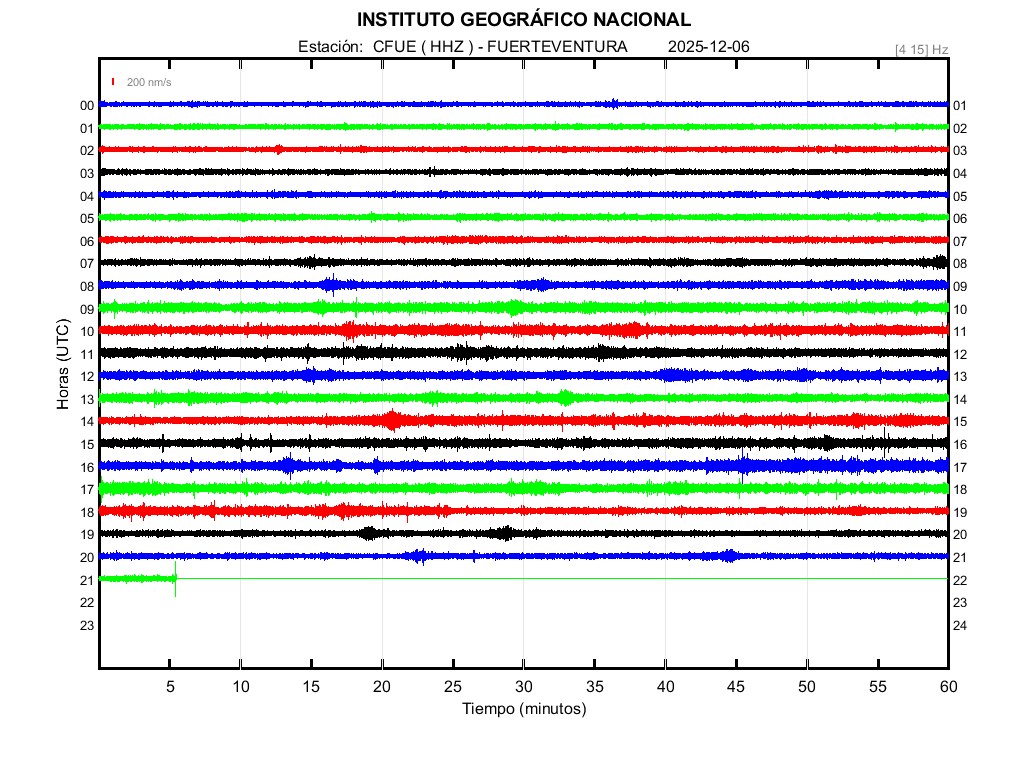Click the 30 minute tick label on the time axis
1024x768 pixels.
point(523,686)
